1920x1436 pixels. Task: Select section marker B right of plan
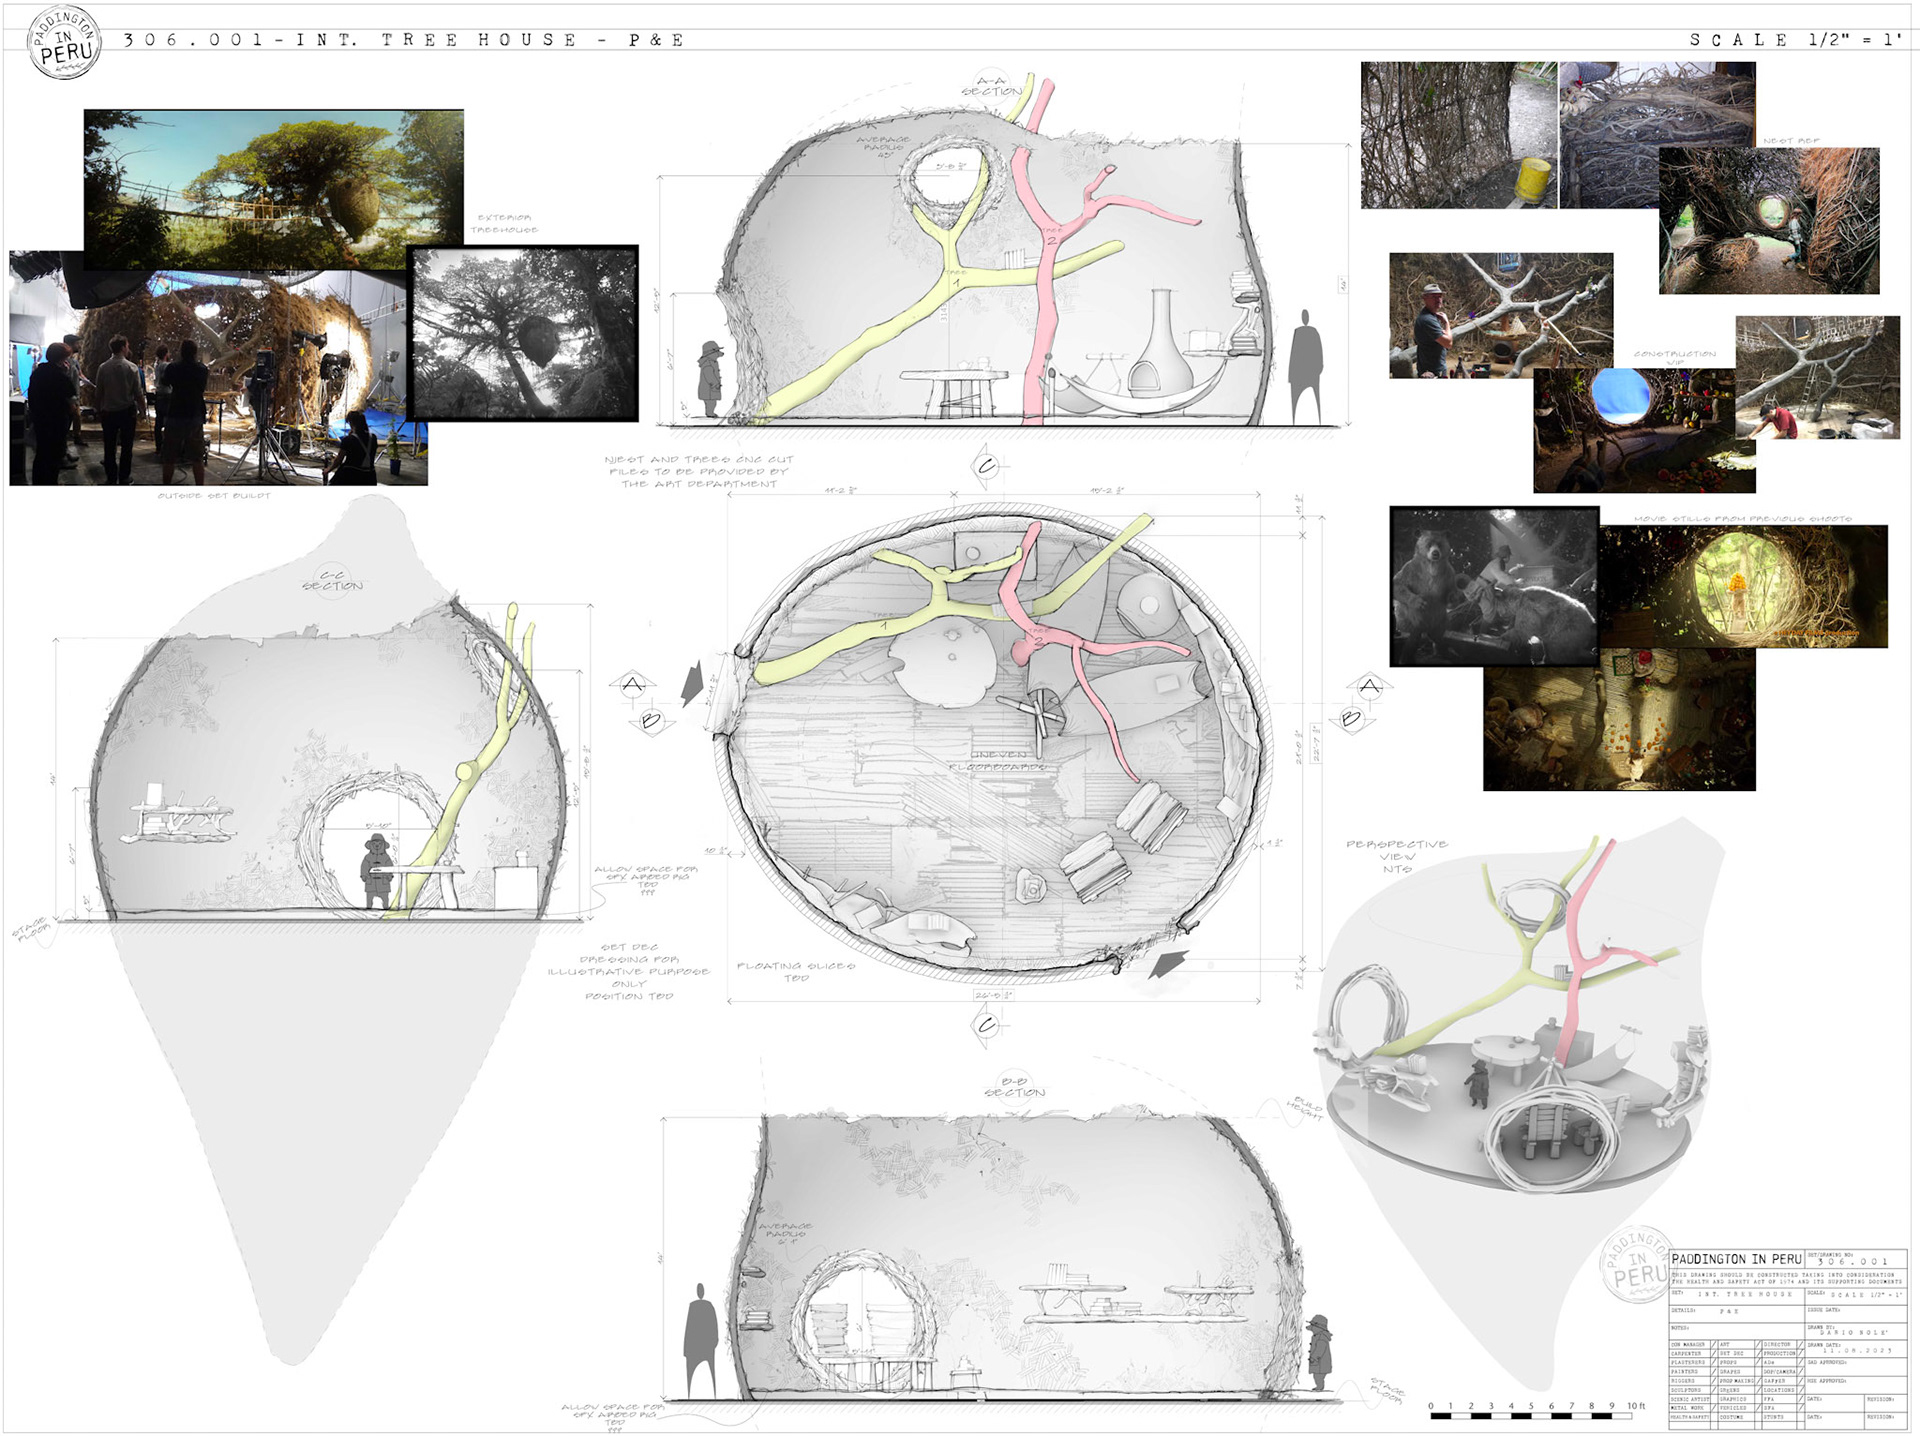[x=1352, y=719]
